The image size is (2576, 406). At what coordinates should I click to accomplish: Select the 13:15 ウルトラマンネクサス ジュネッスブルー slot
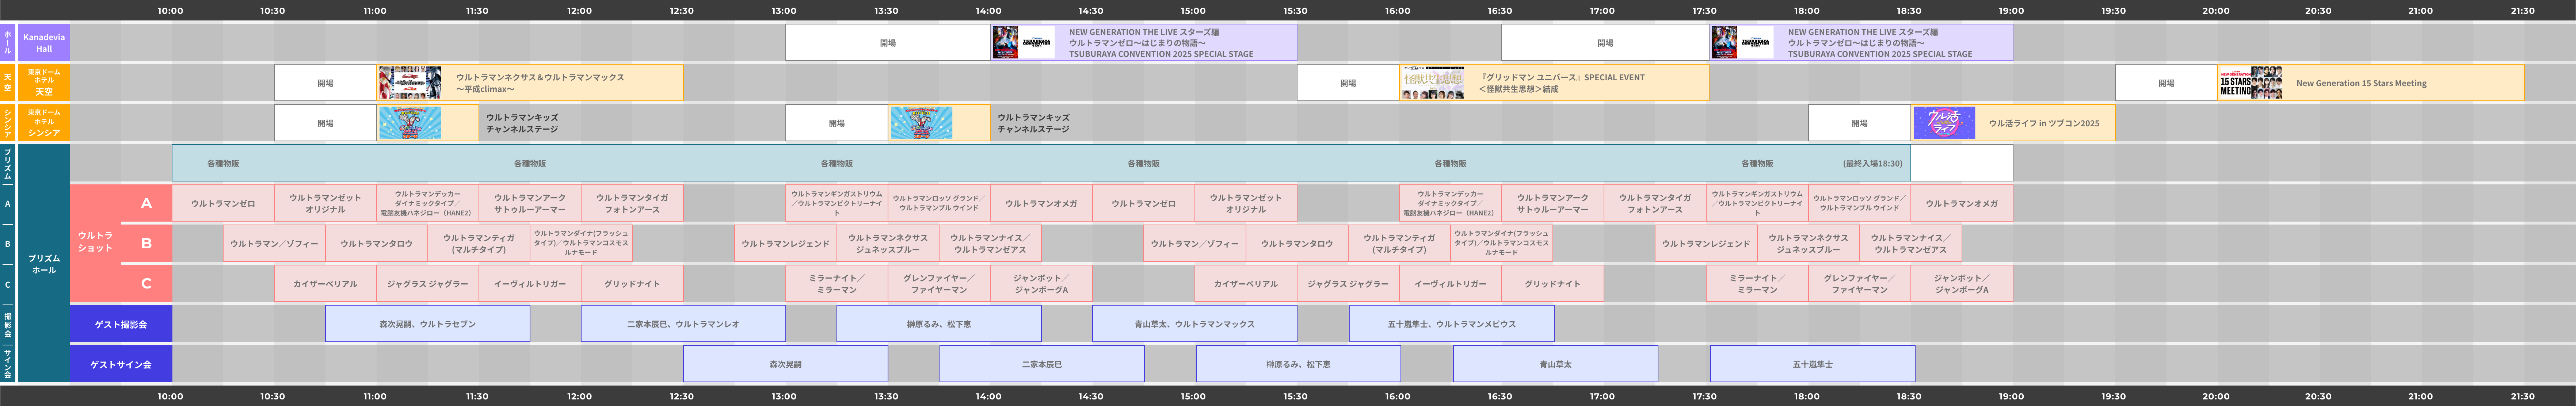point(888,243)
